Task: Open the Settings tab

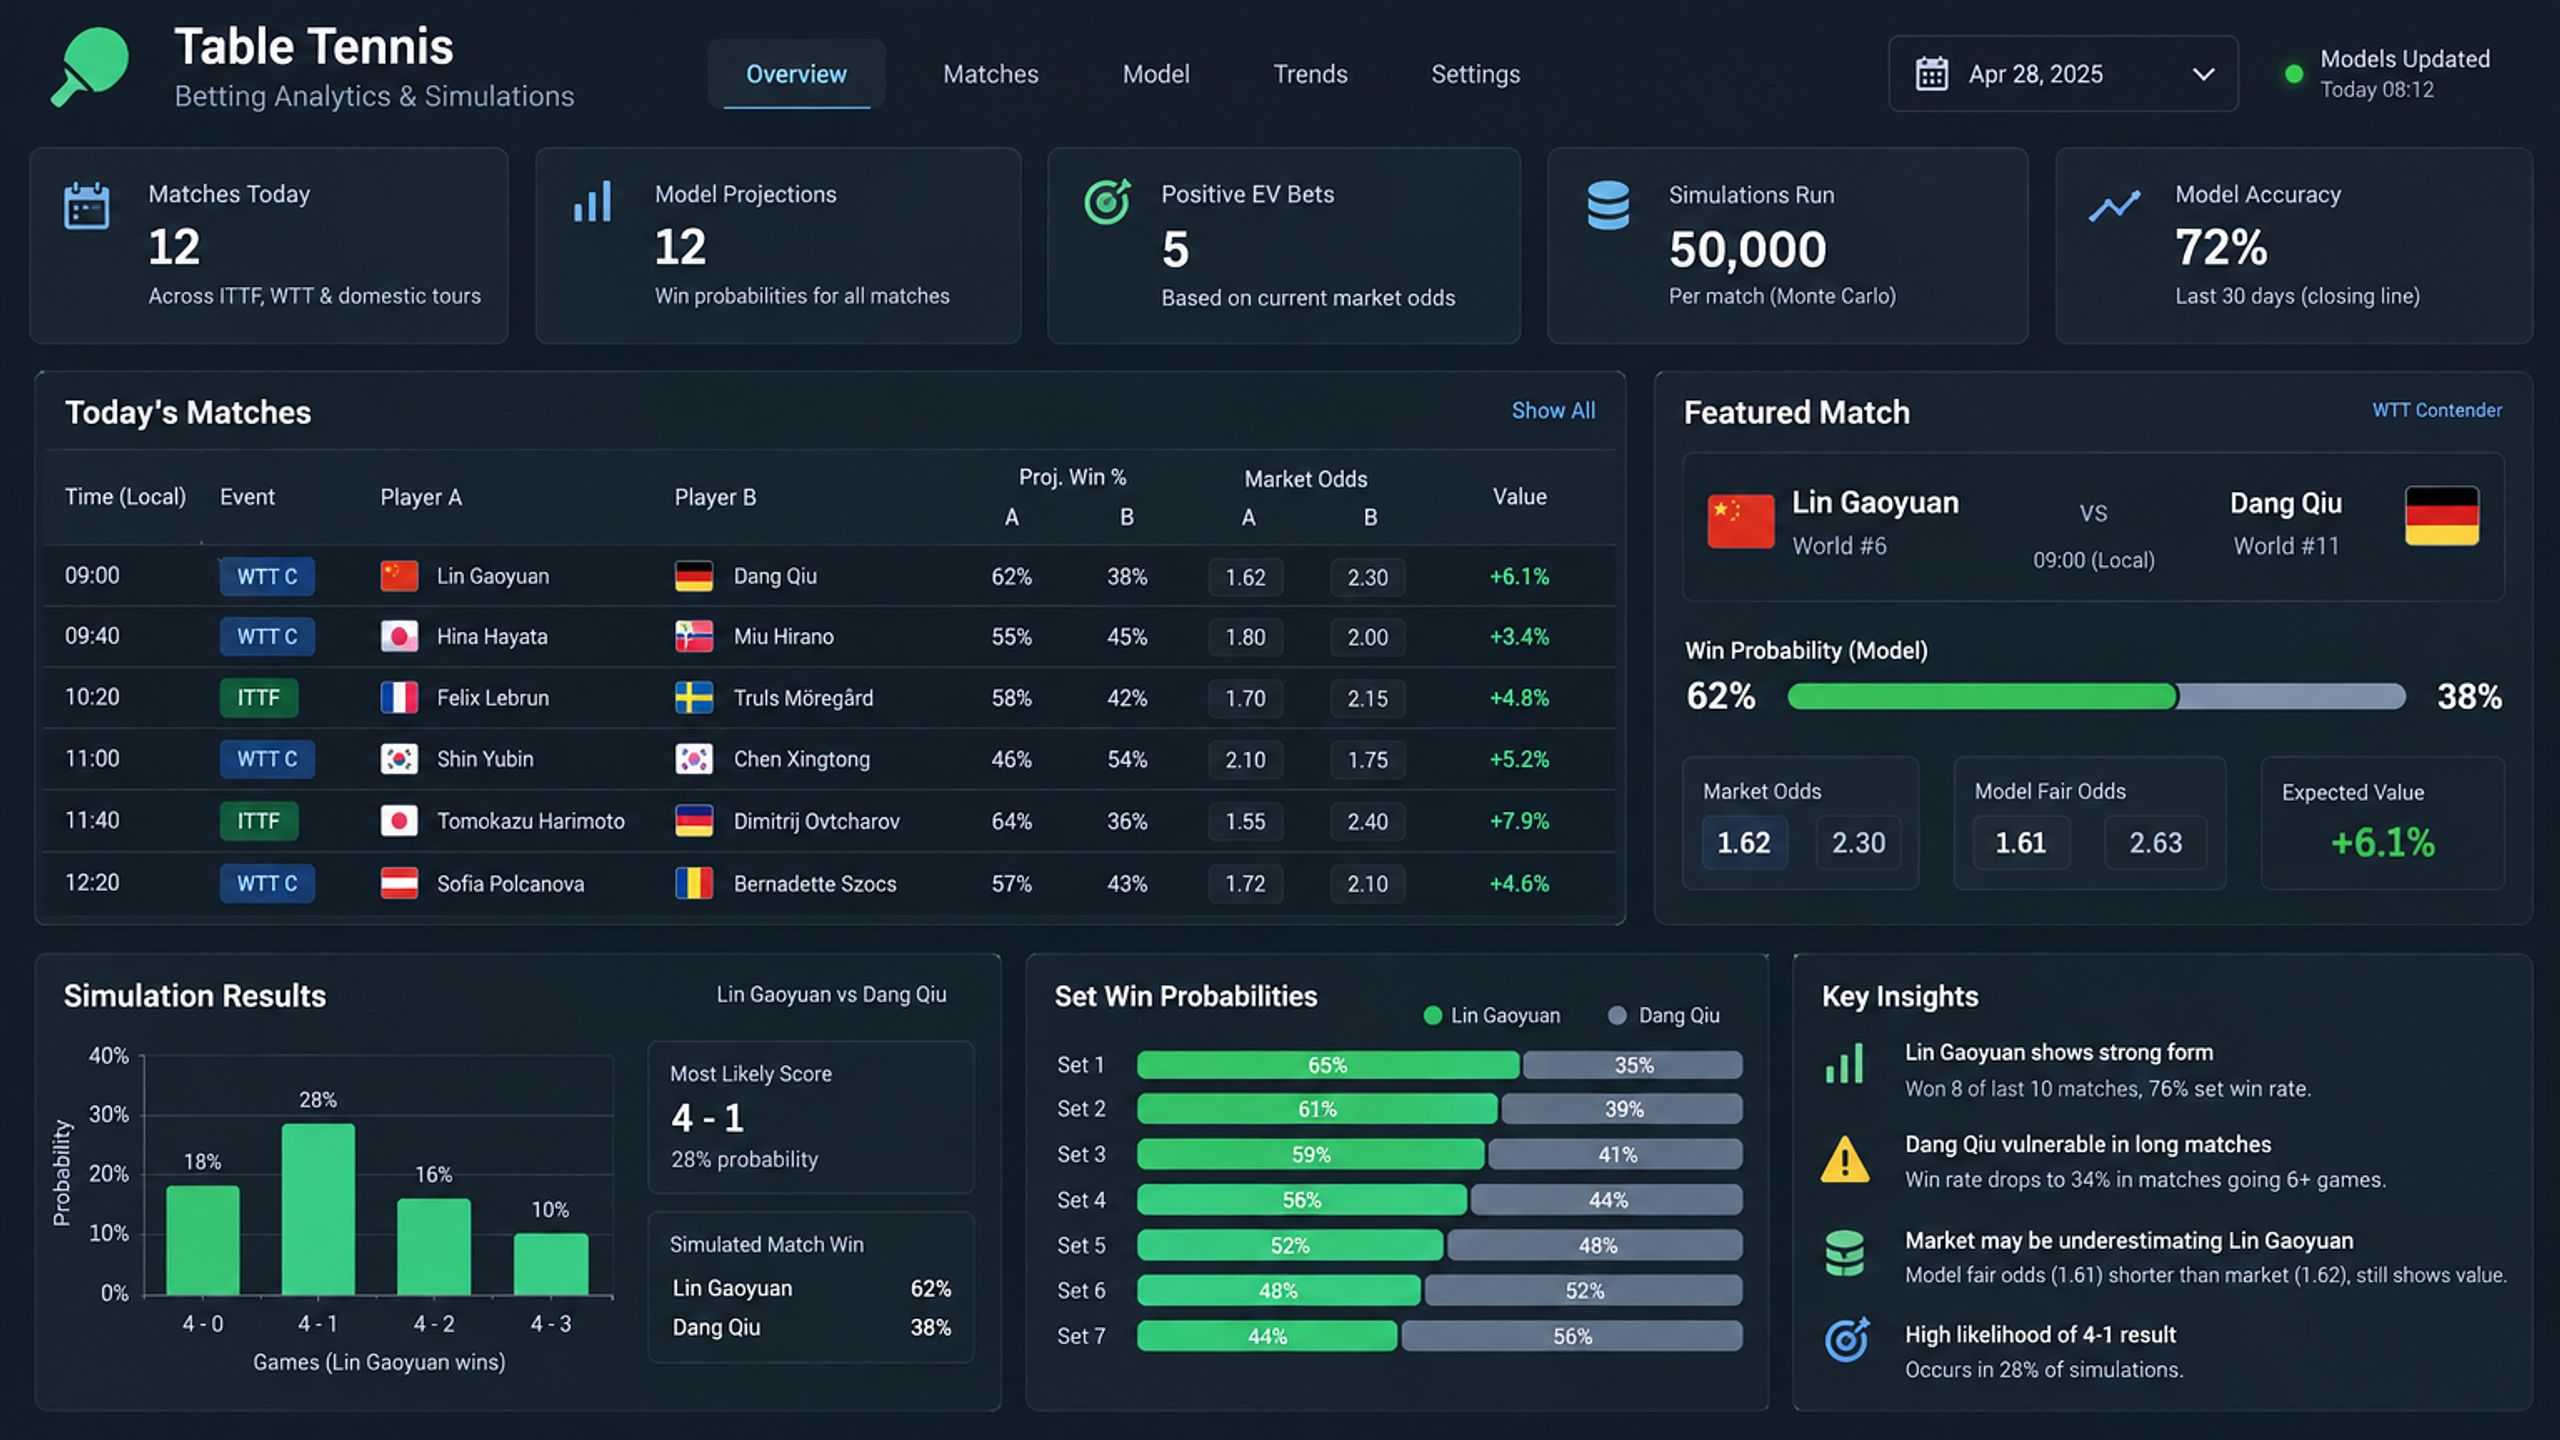Action: point(1475,74)
